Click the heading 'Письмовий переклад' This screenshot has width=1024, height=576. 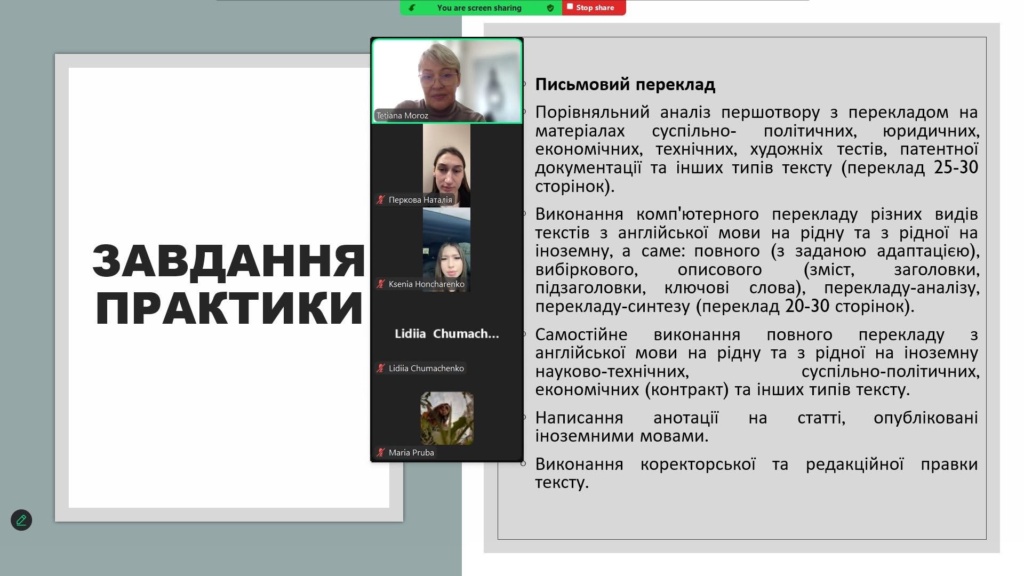[x=625, y=84]
